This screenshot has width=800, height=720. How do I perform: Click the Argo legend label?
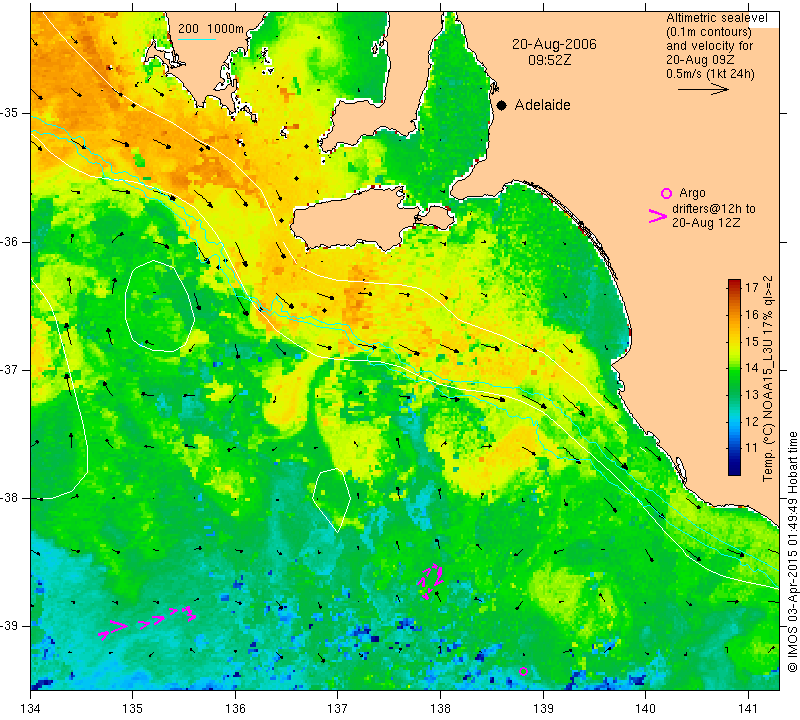click(x=692, y=193)
